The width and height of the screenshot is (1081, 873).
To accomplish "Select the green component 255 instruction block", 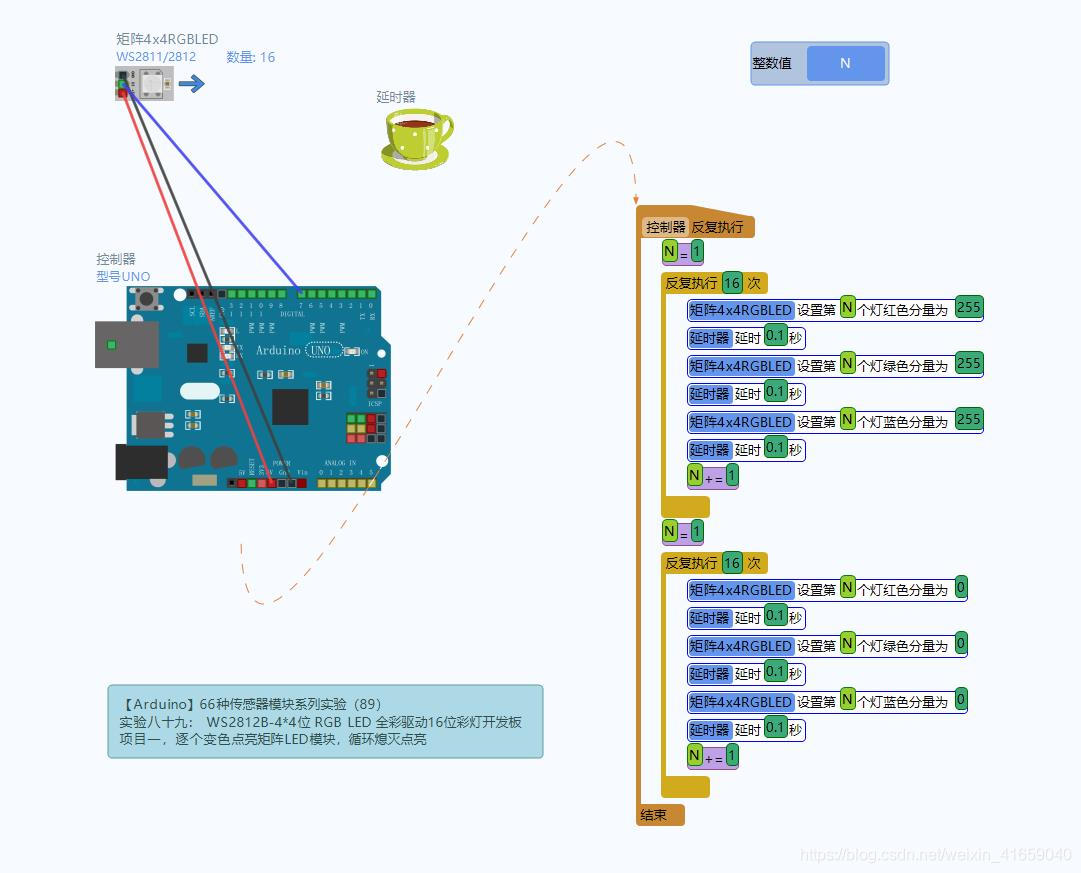I will tap(836, 365).
